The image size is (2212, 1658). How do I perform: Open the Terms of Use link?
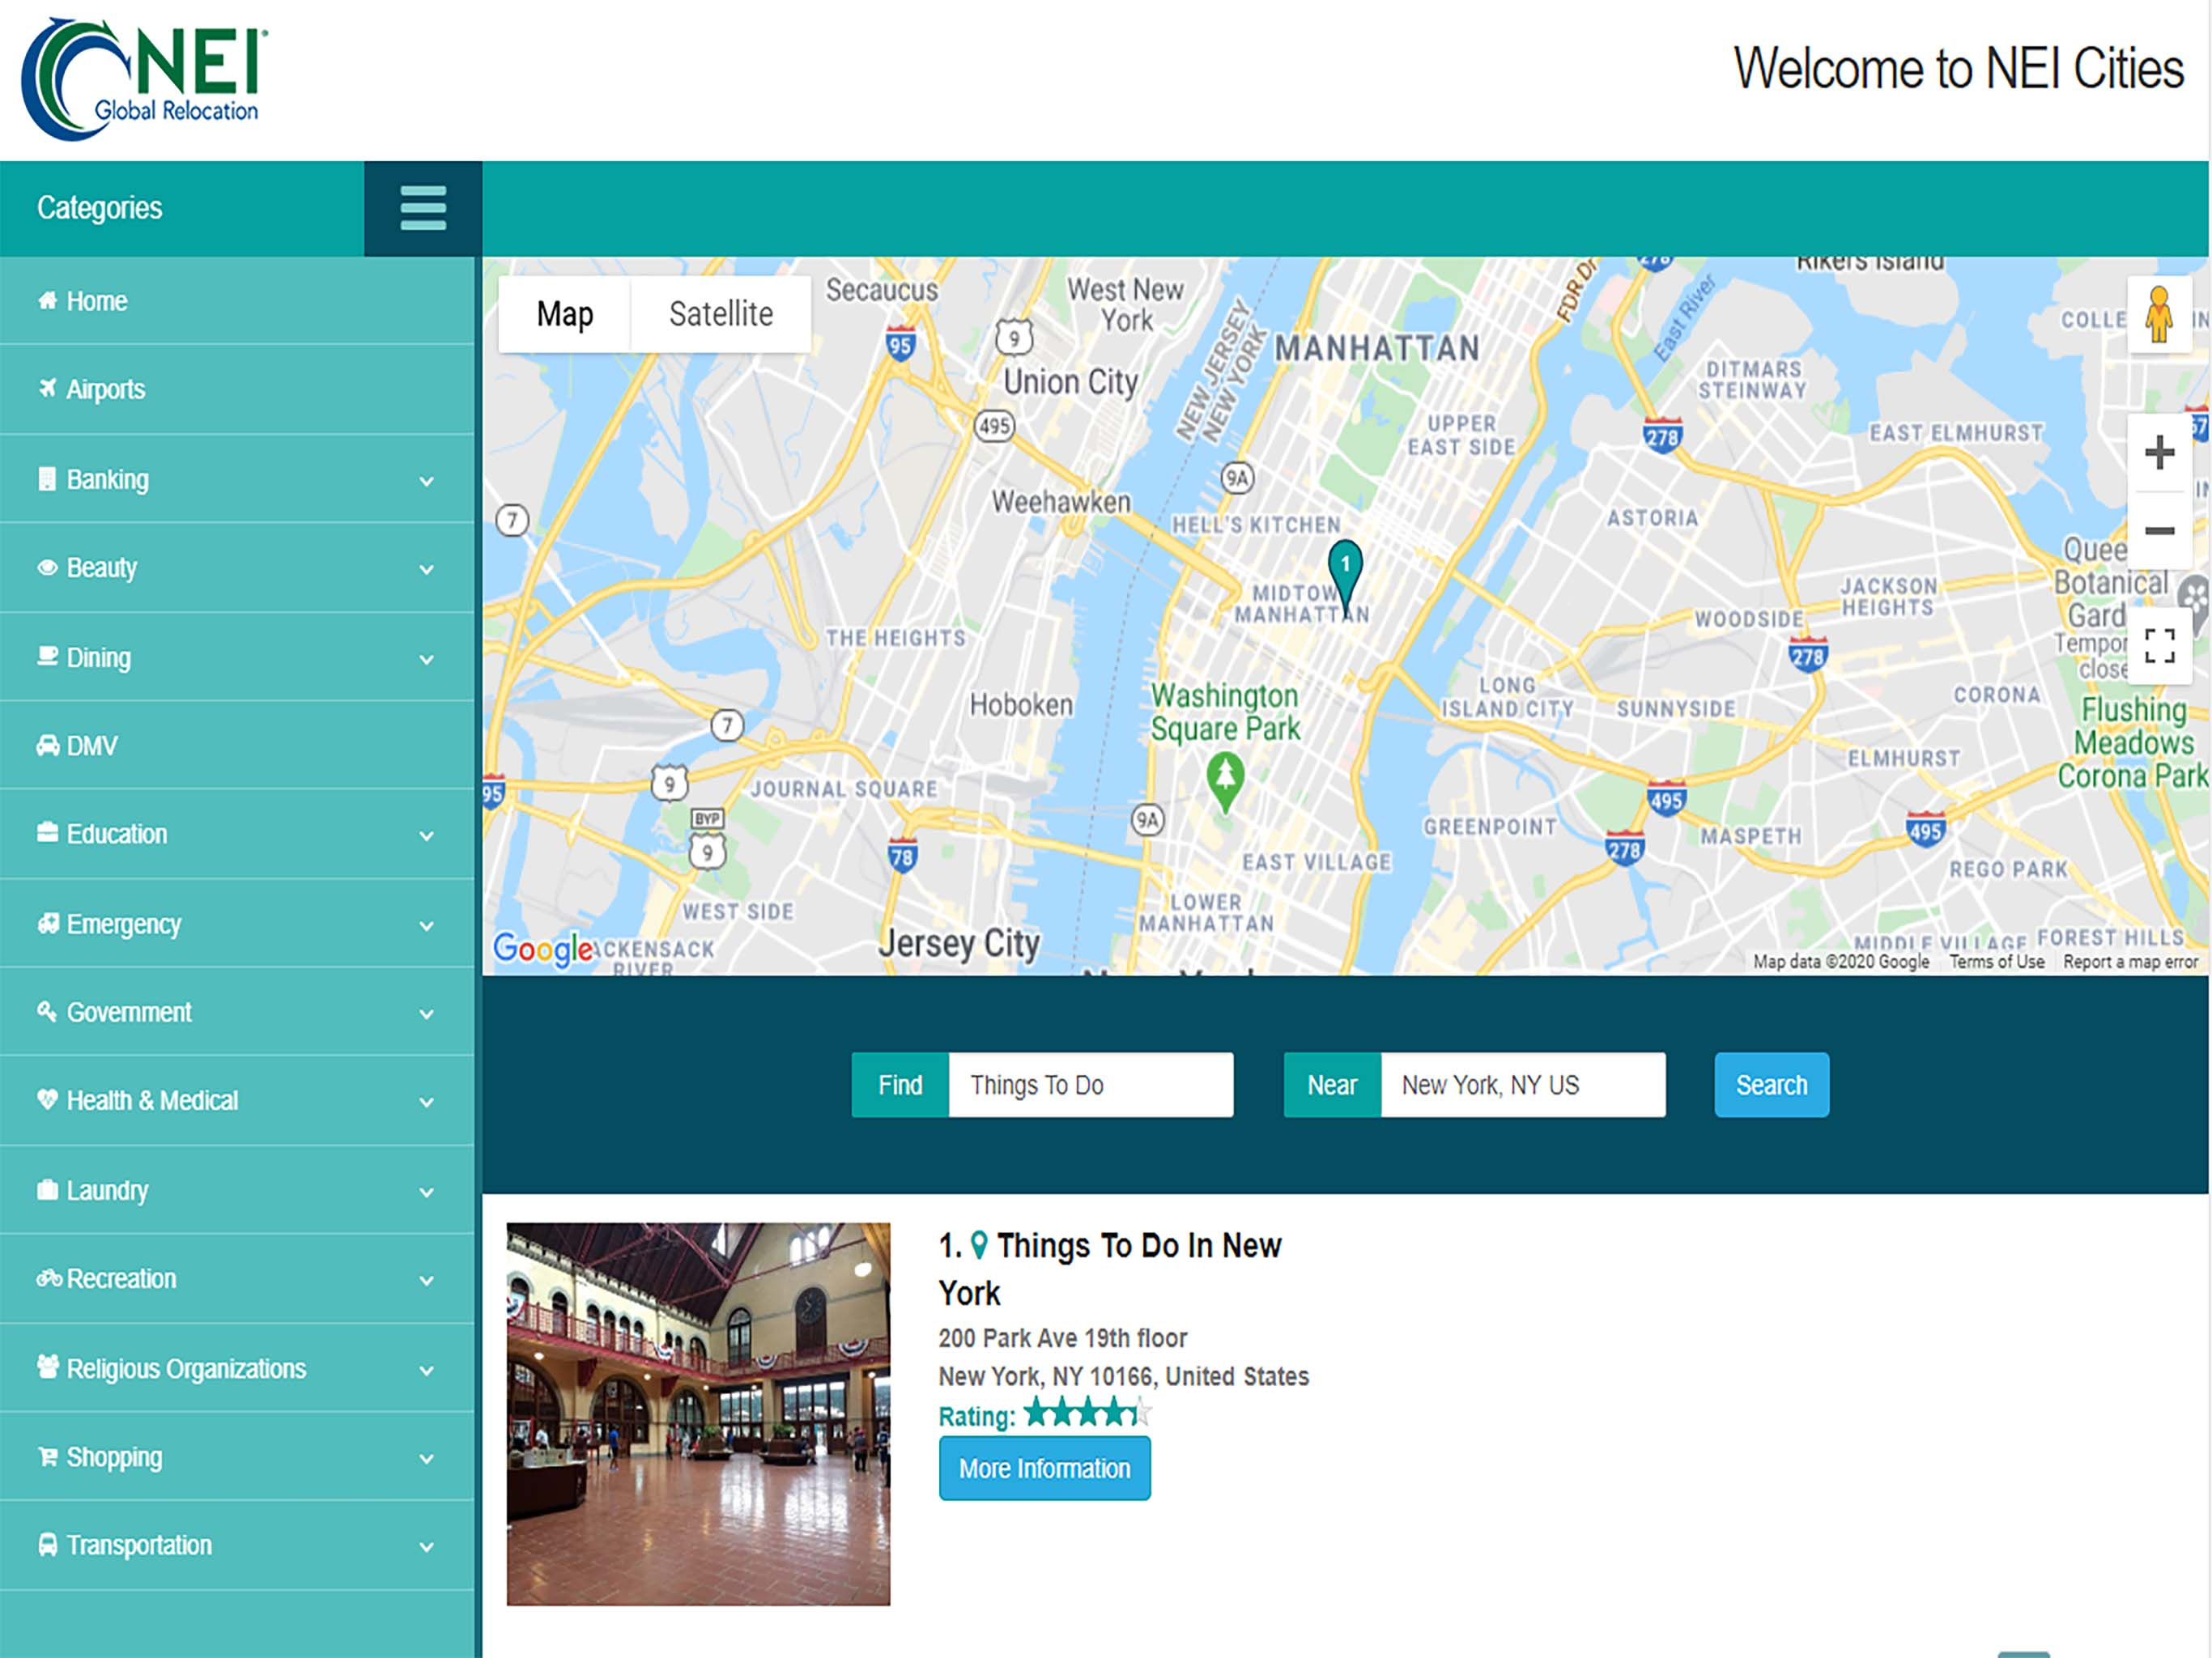1996,961
